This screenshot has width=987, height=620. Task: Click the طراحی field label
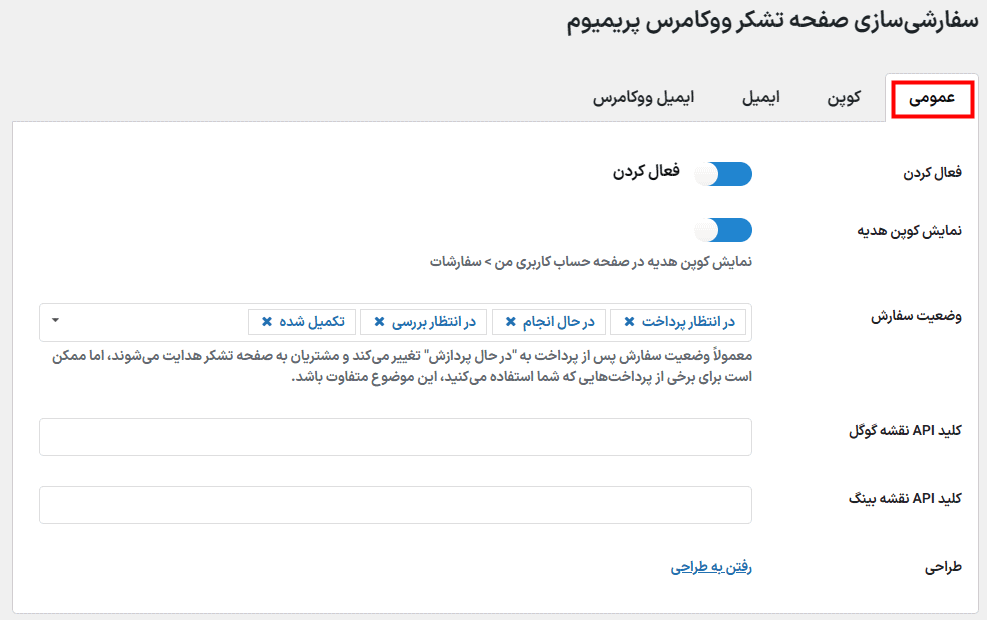pyautogui.click(x=944, y=568)
